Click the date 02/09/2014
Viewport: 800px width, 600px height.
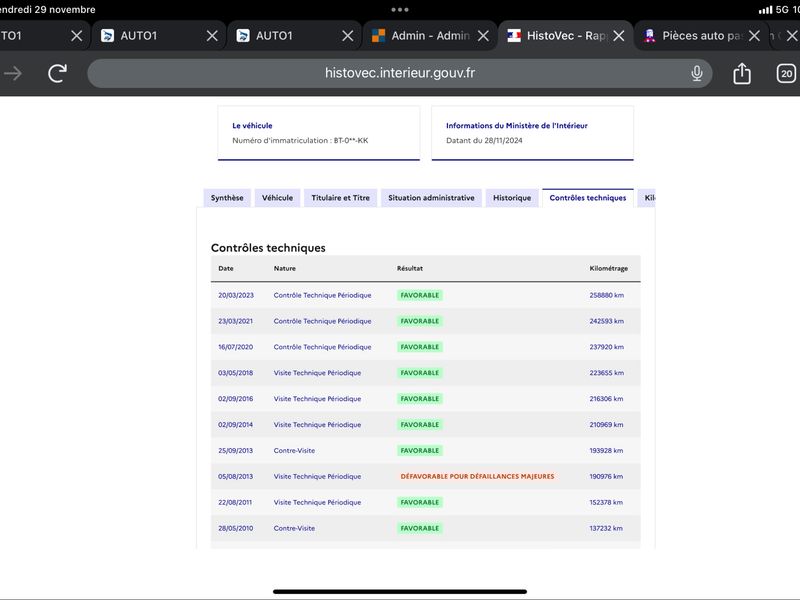tap(235, 425)
